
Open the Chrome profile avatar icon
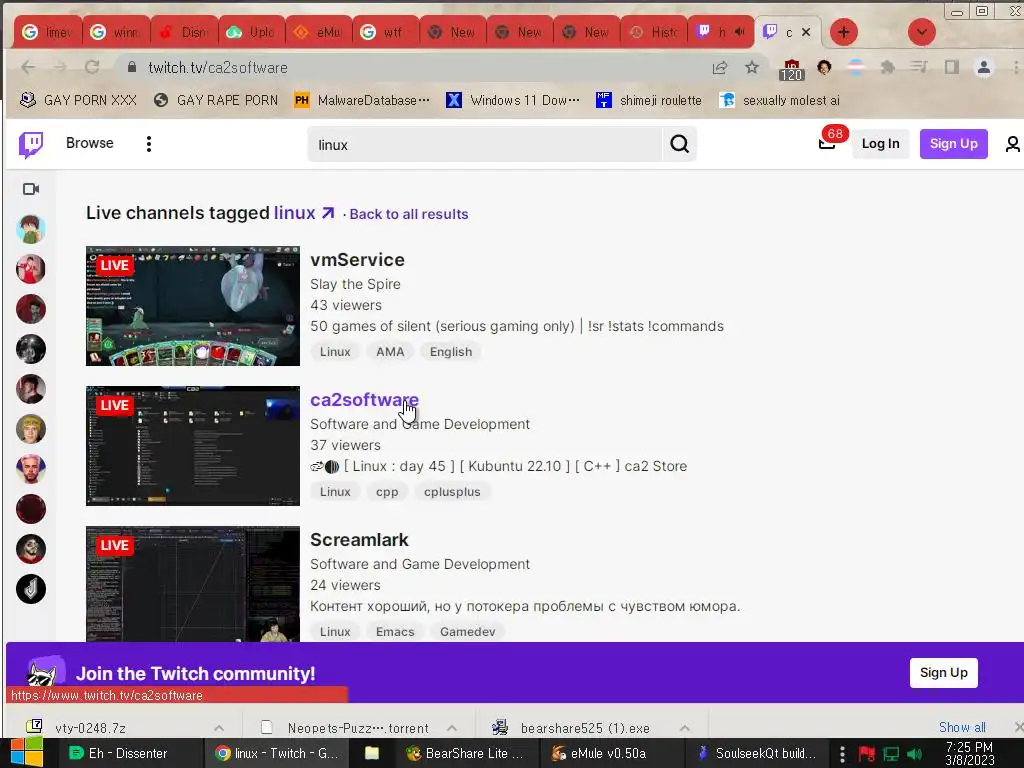(x=984, y=67)
